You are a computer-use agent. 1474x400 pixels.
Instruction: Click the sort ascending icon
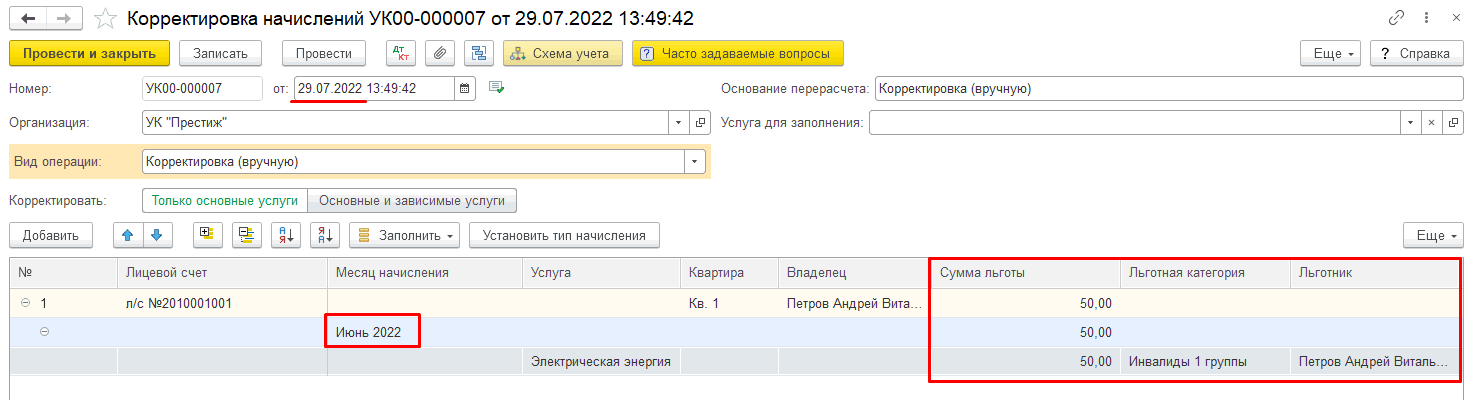coord(286,235)
